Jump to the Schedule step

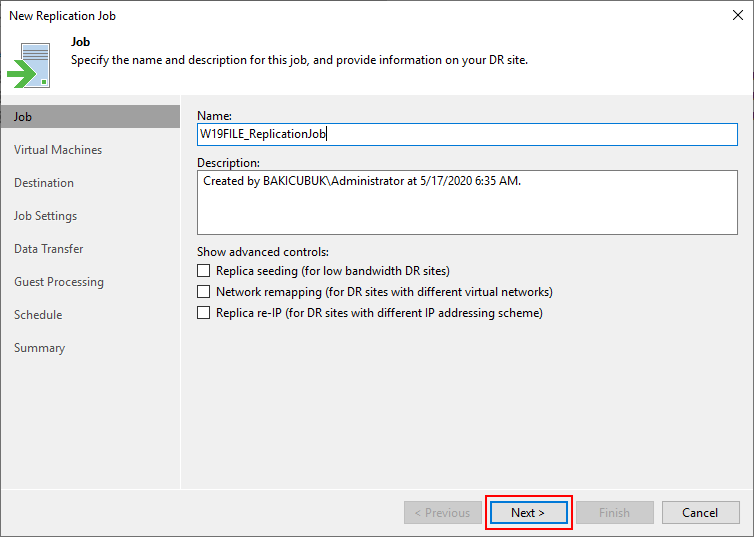coord(38,315)
